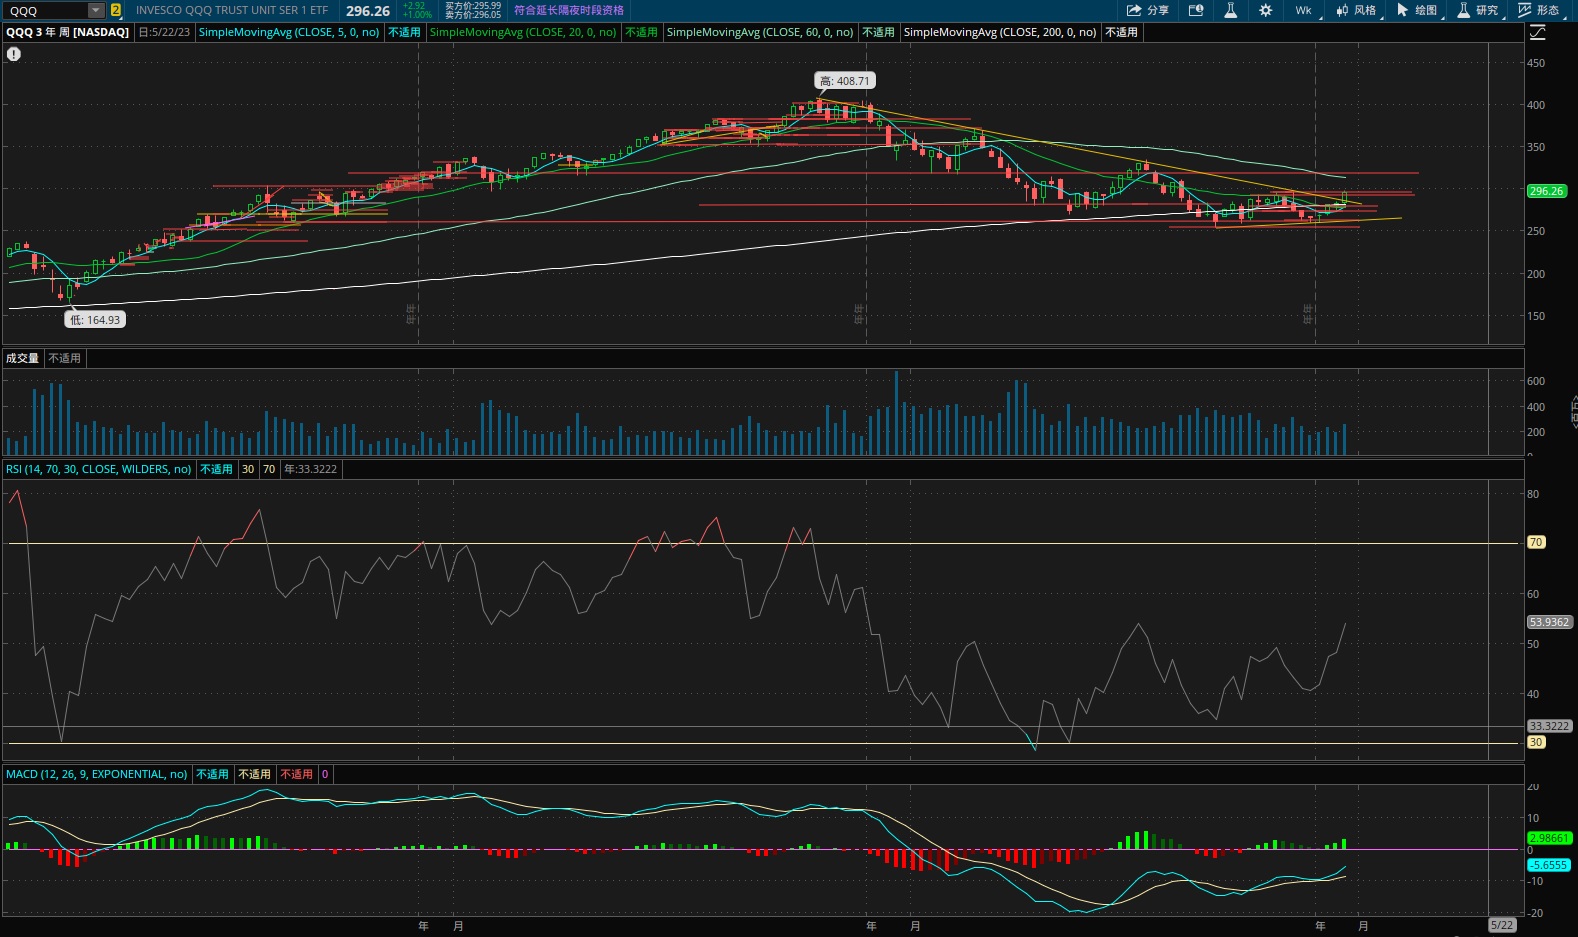Expand the symbol QQQ dropdown arrow
The height and width of the screenshot is (937, 1578).
[96, 10]
